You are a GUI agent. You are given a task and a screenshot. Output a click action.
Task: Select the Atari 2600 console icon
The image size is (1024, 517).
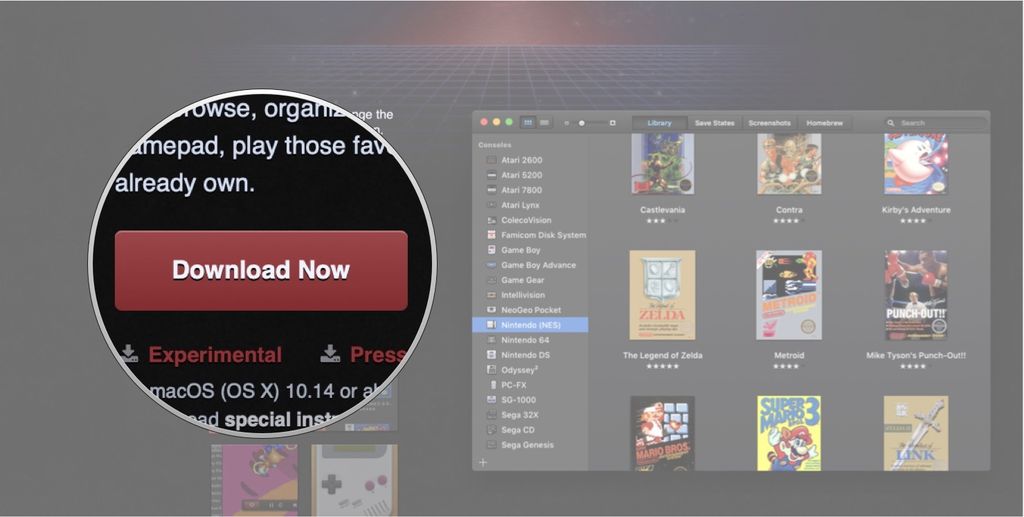click(x=492, y=160)
